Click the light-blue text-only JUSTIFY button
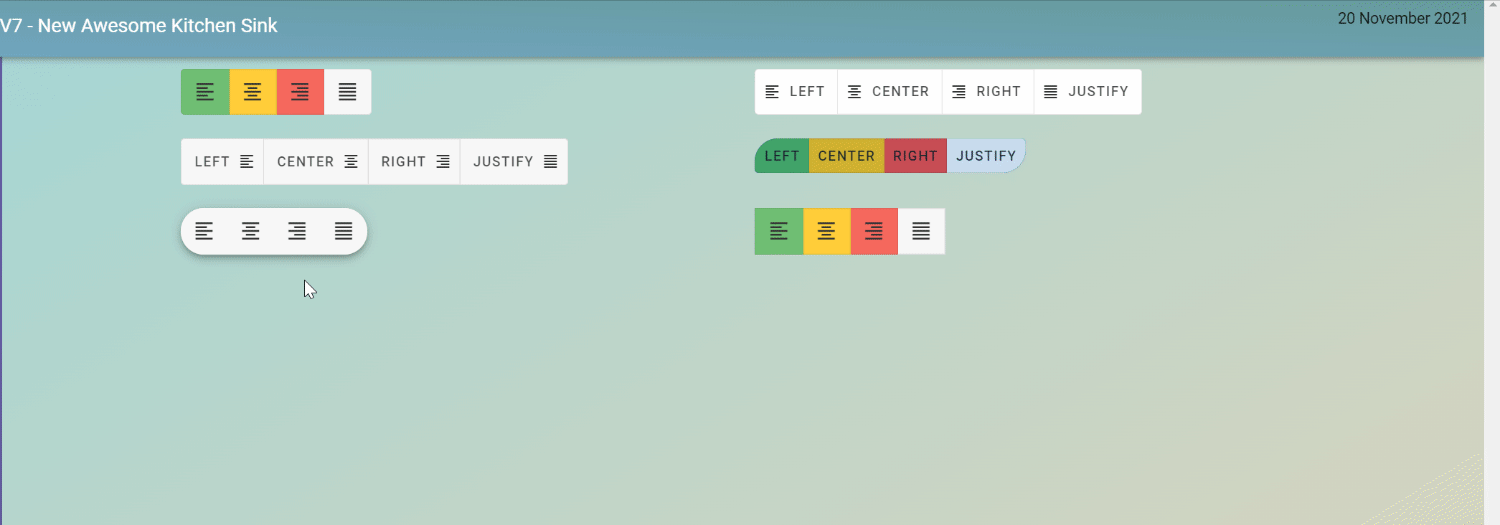 point(986,156)
